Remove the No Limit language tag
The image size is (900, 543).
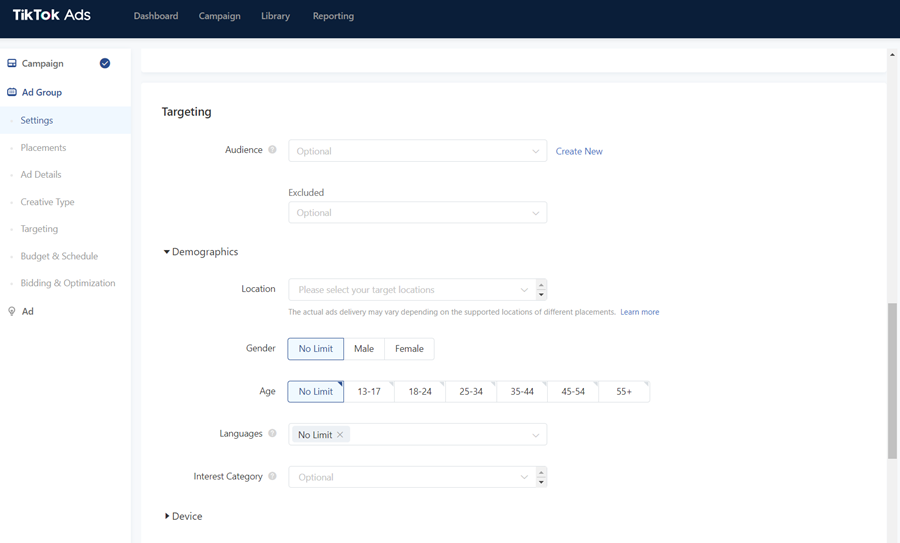[340, 435]
